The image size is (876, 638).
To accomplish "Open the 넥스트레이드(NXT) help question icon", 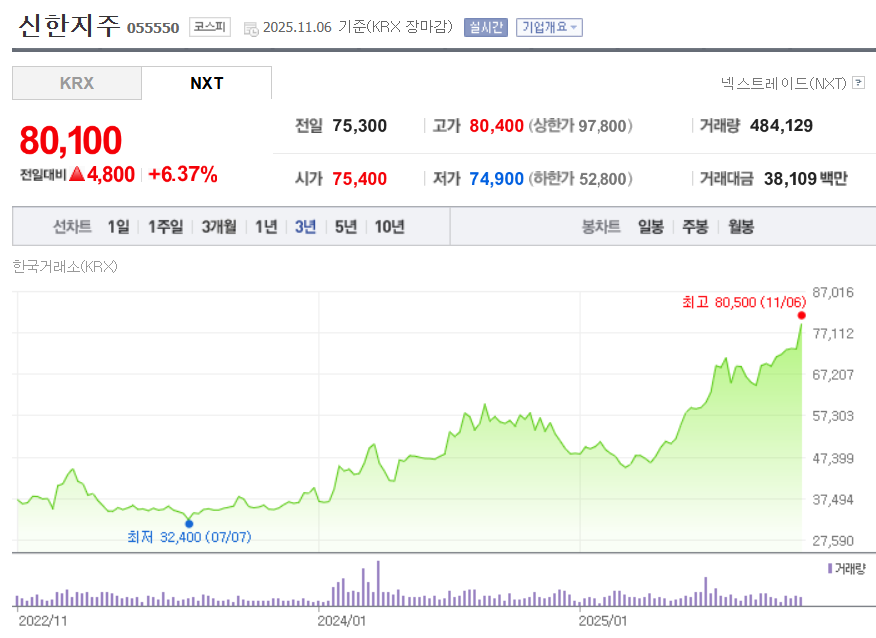I will point(859,83).
